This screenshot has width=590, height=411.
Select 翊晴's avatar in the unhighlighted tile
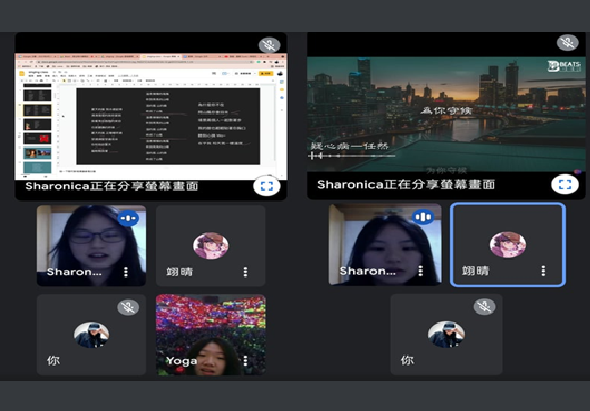click(211, 246)
